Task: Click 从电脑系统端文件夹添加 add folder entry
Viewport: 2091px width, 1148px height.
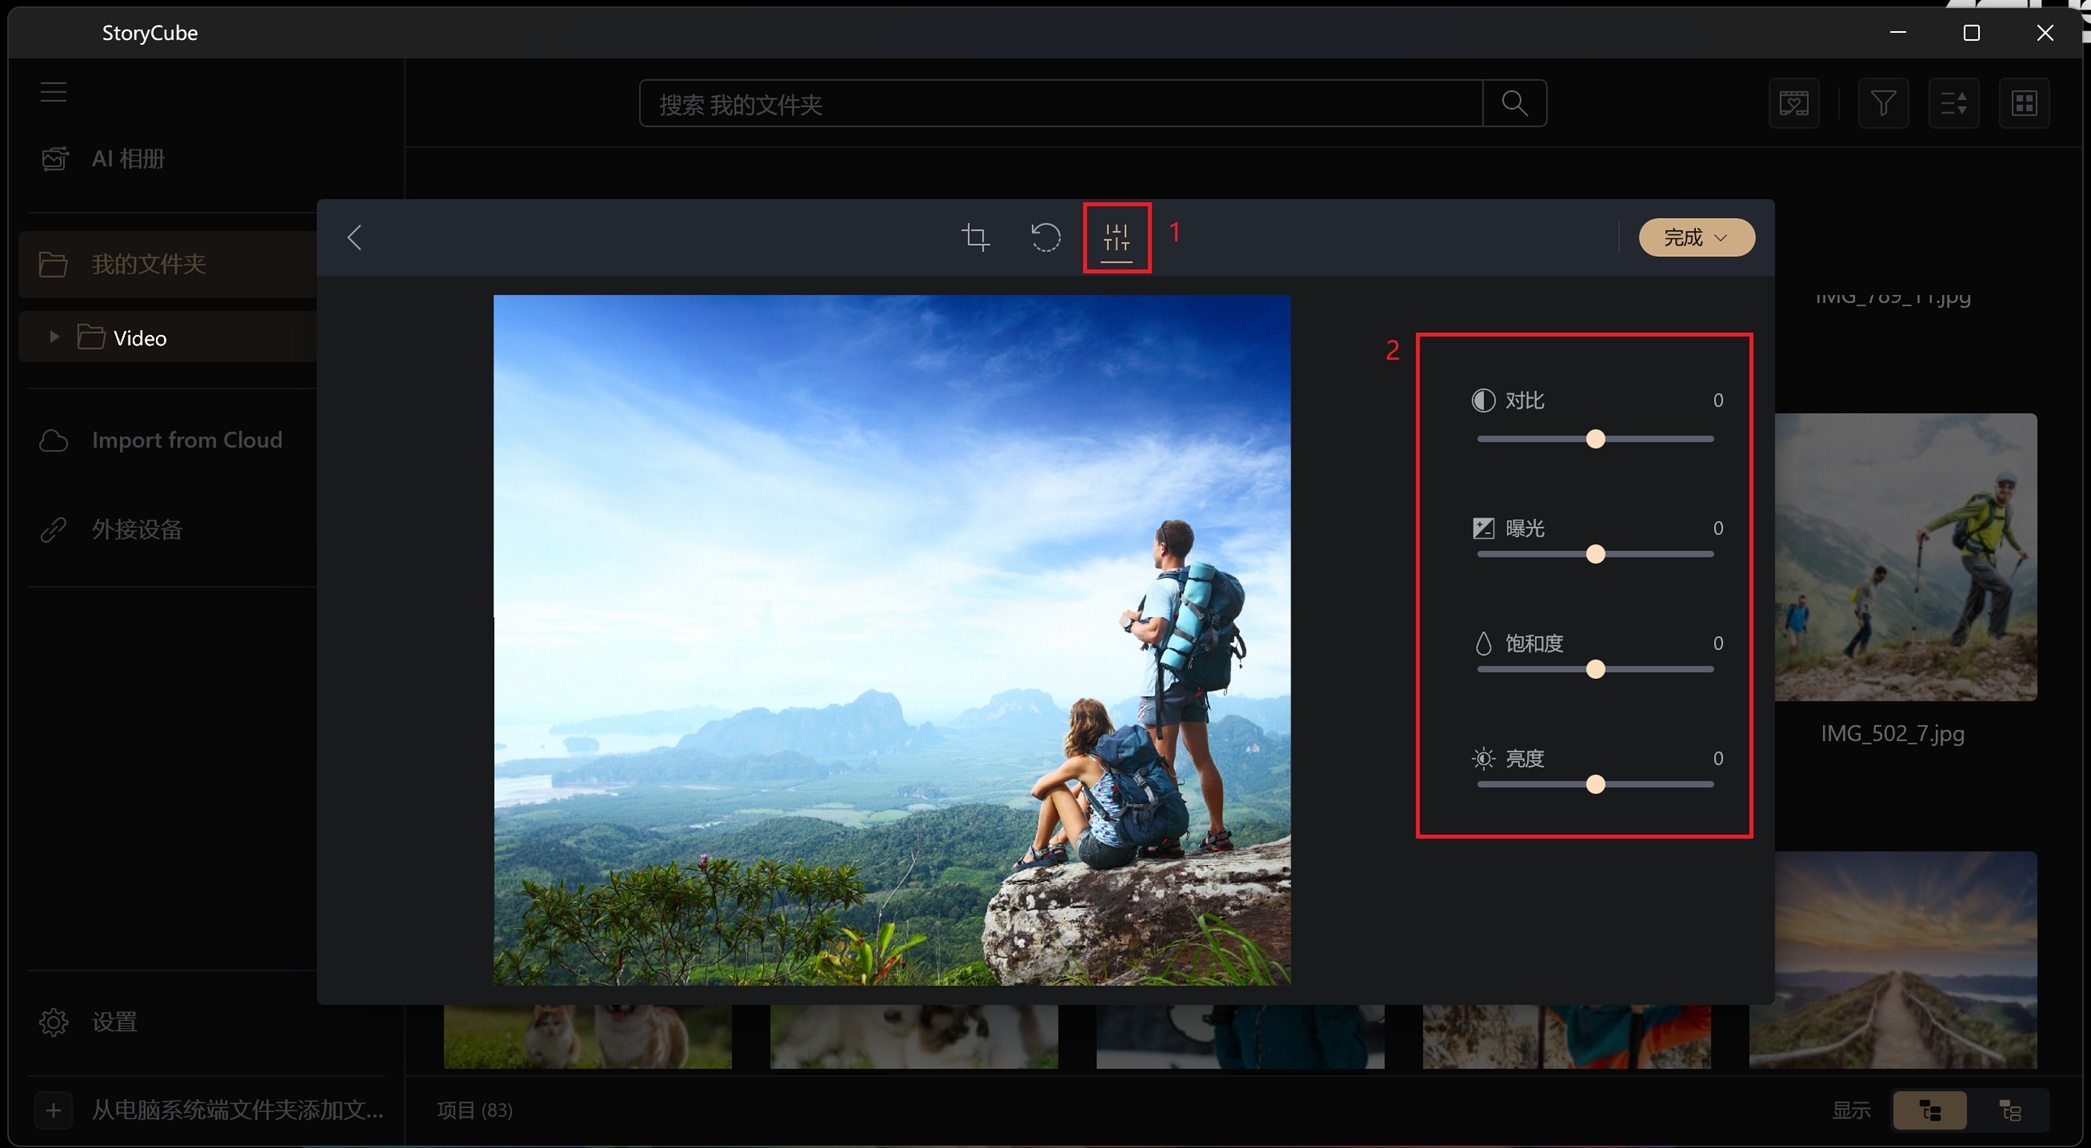Action: [x=237, y=1110]
